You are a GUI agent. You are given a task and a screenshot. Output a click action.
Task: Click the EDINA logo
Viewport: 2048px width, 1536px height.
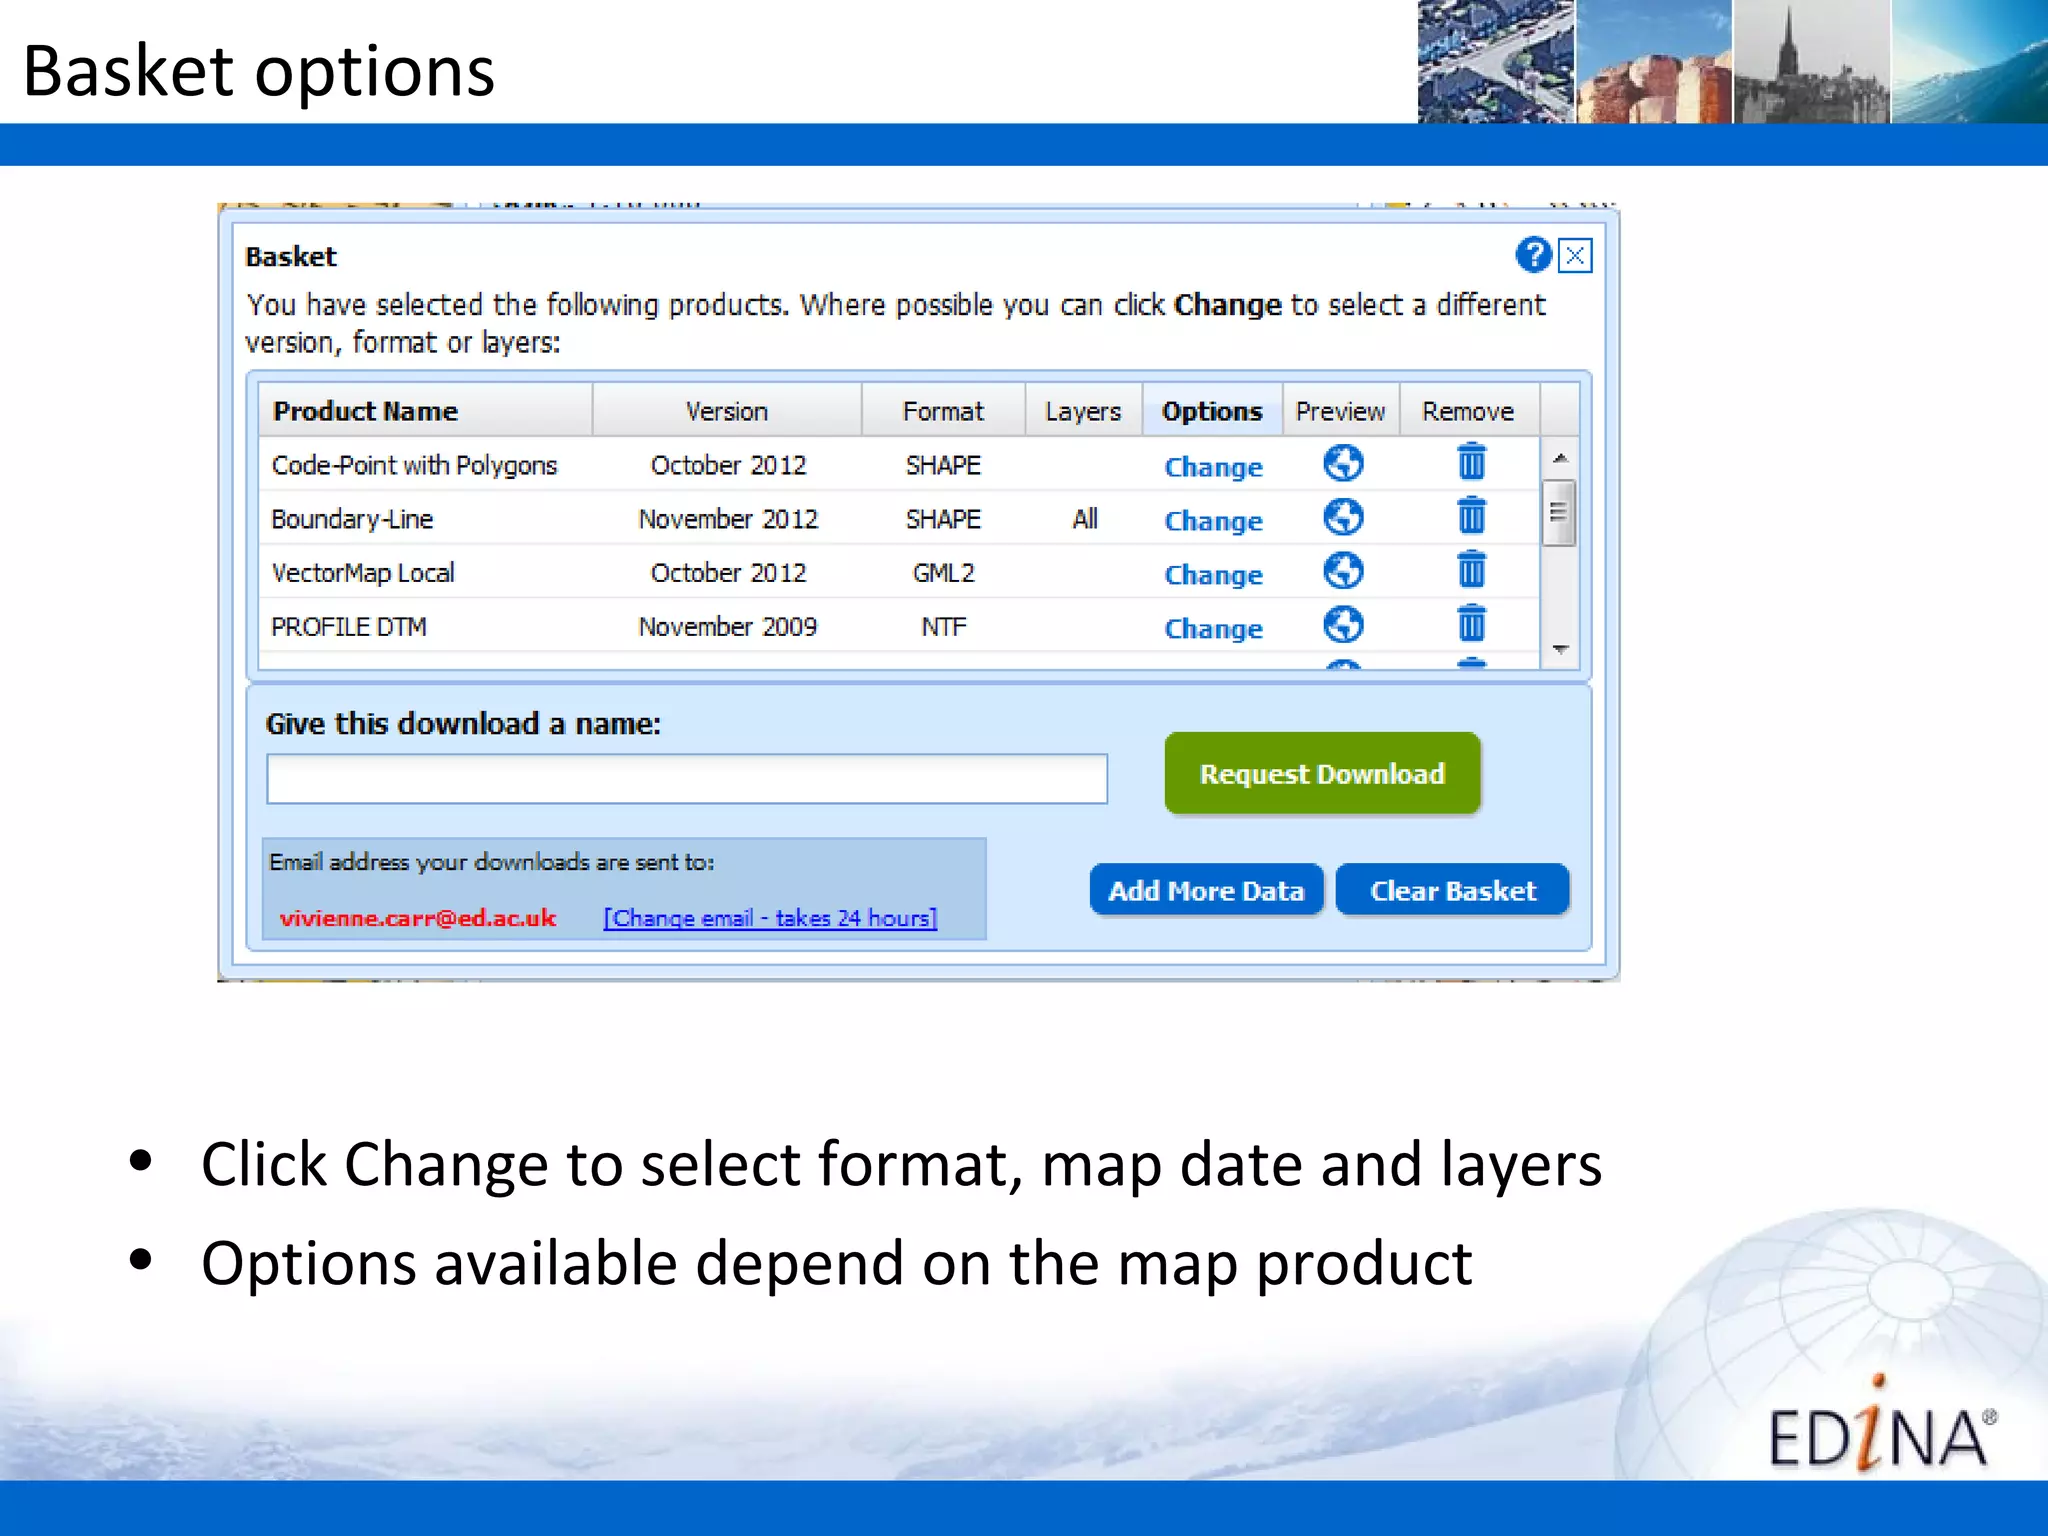(x=1881, y=1425)
